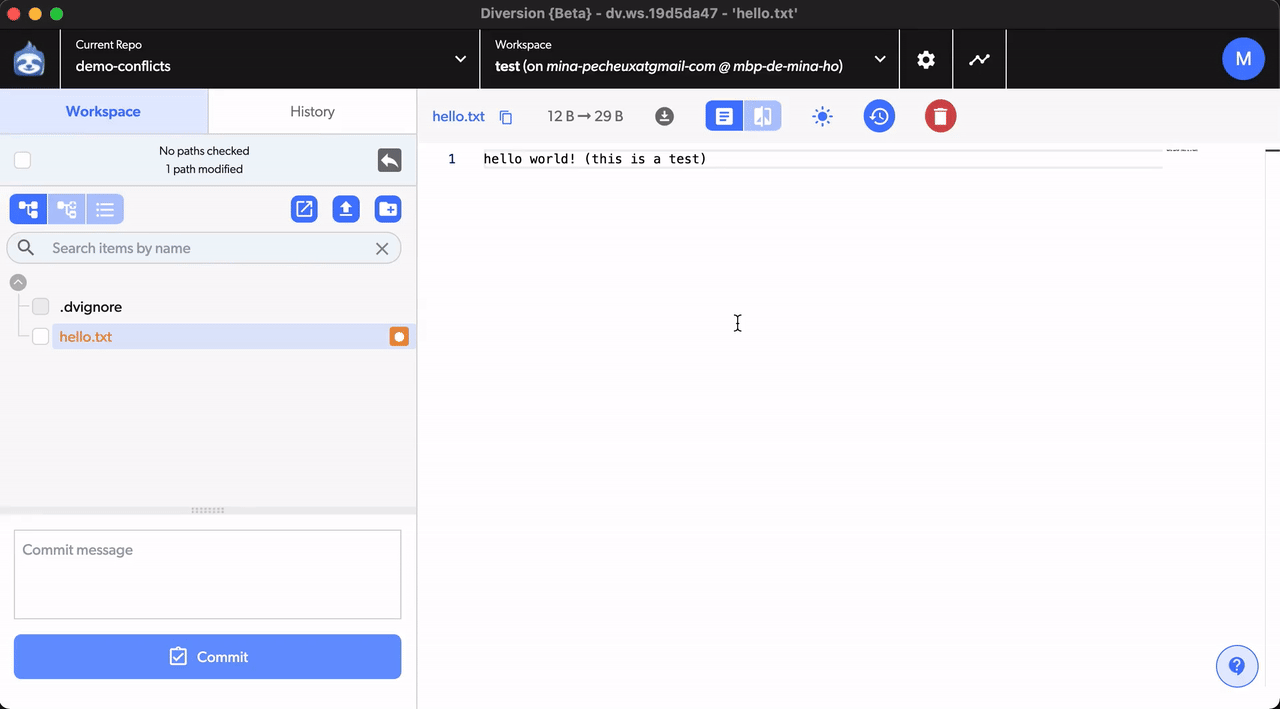The height and width of the screenshot is (709, 1280).
Task: Check the hello.txt checkbox
Action: tap(41, 337)
